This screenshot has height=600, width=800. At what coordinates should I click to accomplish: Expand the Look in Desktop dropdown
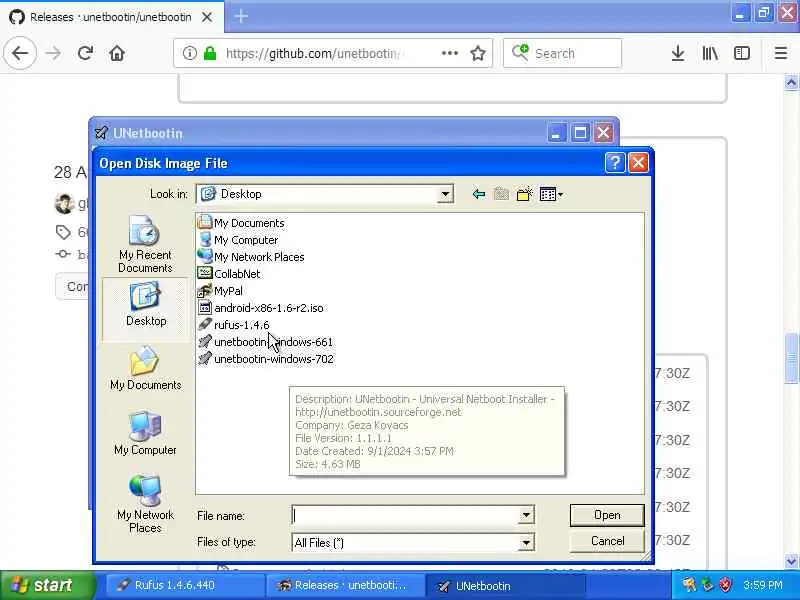(x=445, y=194)
